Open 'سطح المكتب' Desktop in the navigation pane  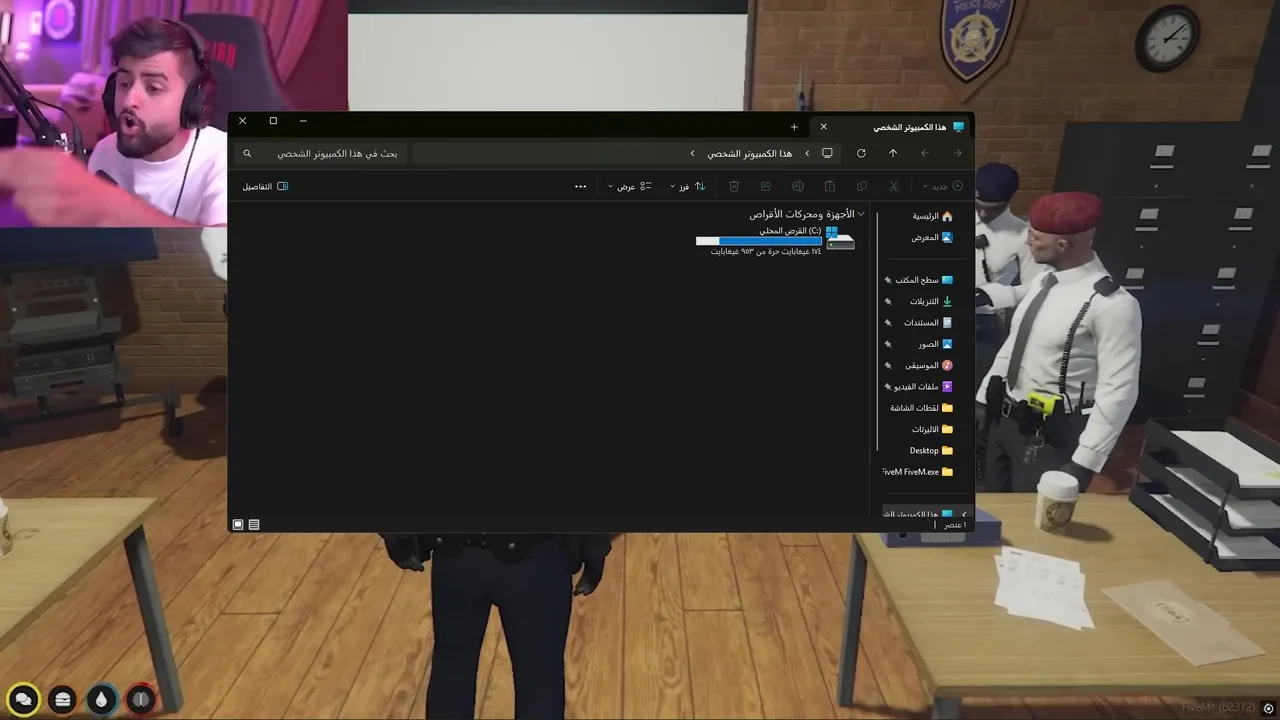coord(925,280)
